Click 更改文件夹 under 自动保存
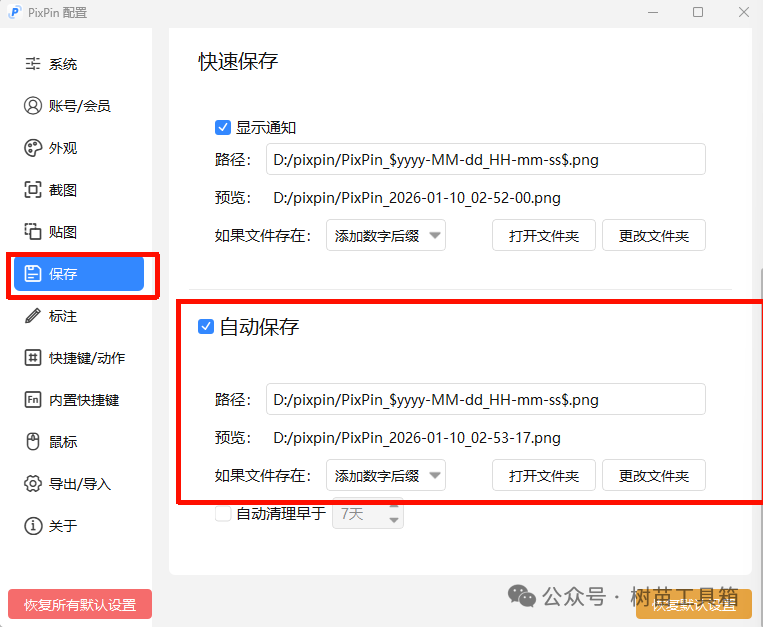This screenshot has height=627, width=763. [654, 475]
